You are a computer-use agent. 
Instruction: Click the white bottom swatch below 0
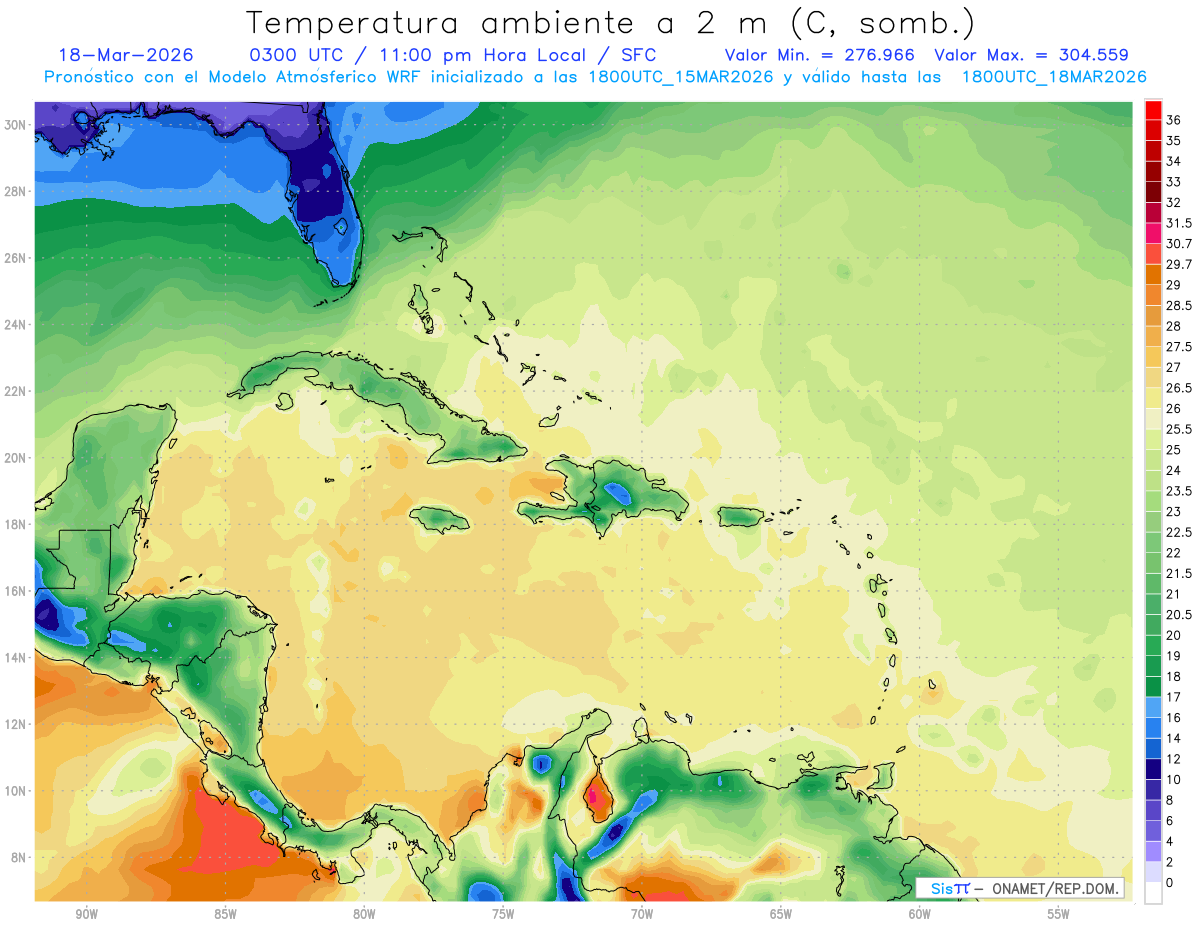[1153, 893]
